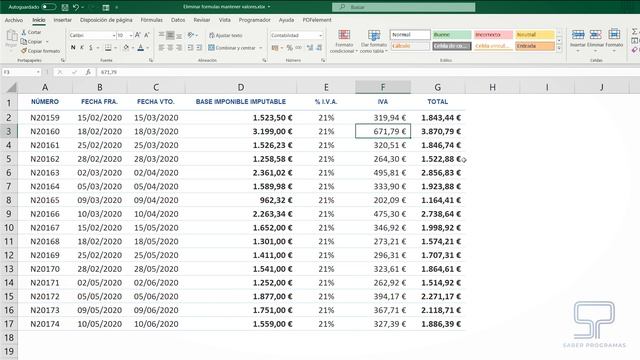
Task: Click the Decrease indent icon
Action: (x=190, y=48)
